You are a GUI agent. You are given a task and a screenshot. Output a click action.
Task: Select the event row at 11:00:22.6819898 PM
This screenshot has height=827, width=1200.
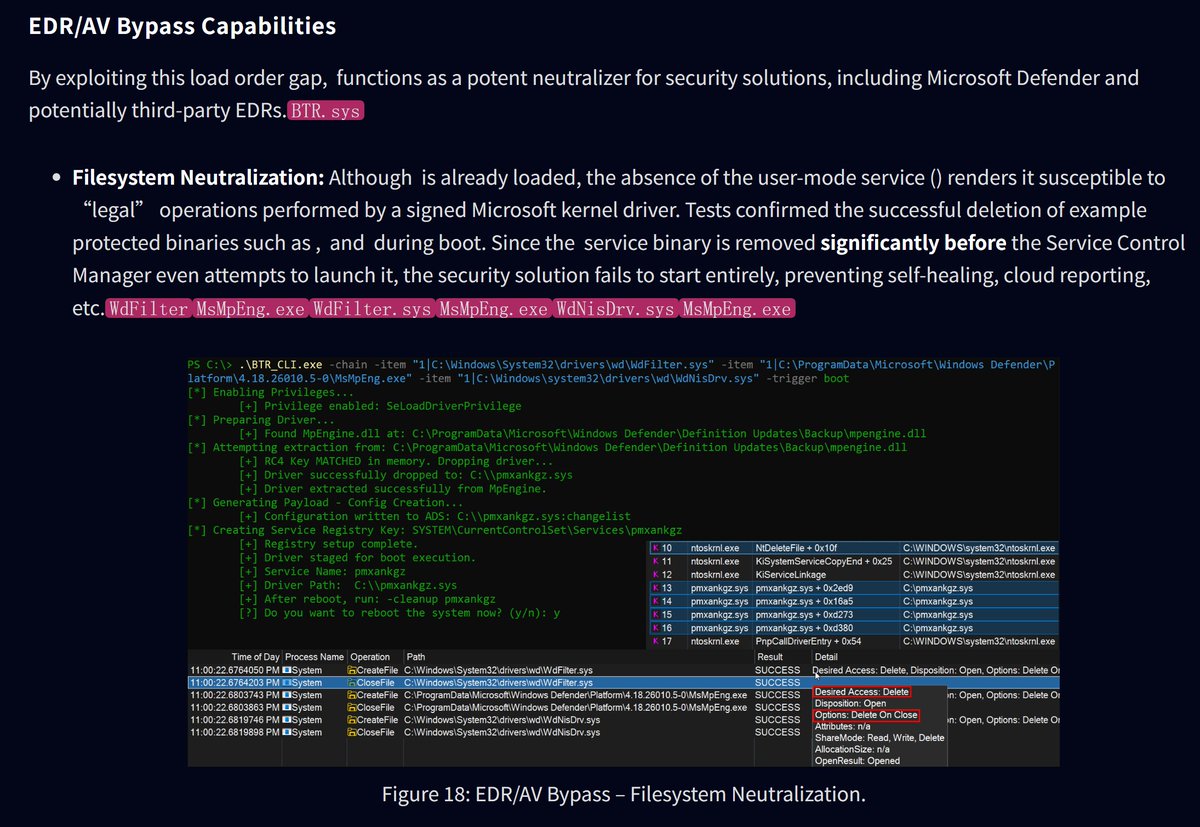point(622,732)
